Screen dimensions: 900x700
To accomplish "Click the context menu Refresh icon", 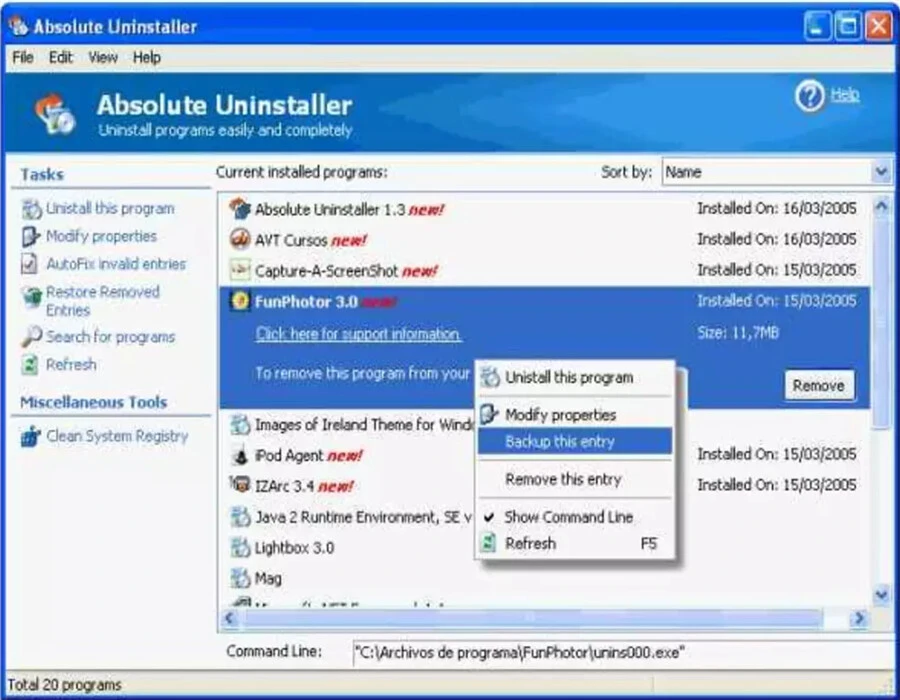I will pyautogui.click(x=488, y=543).
